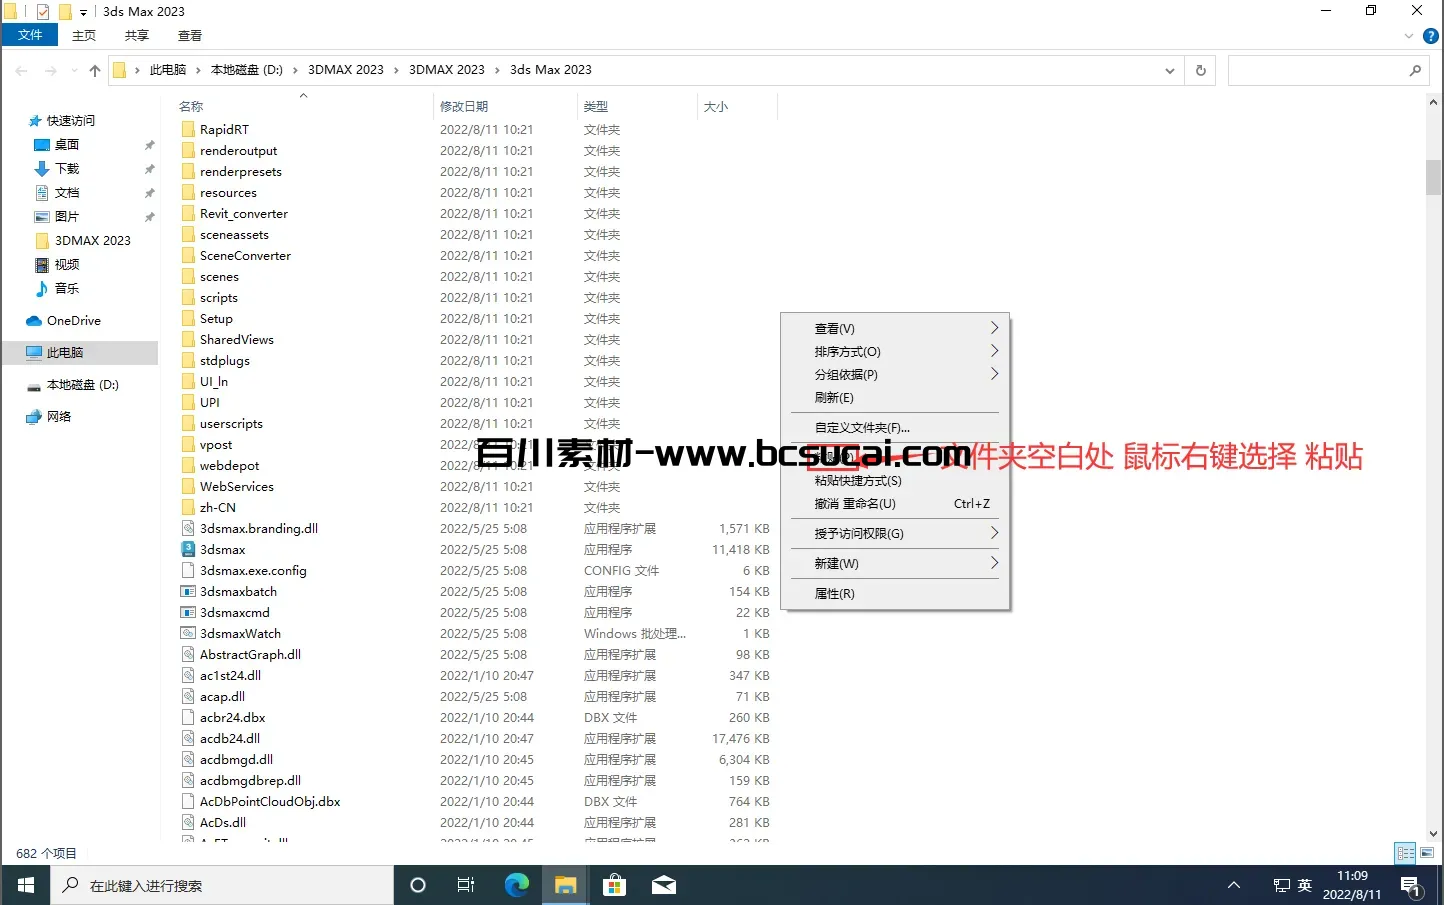Viewport: 1444px width, 905px height.
Task: Open the notification center icon
Action: click(1411, 886)
